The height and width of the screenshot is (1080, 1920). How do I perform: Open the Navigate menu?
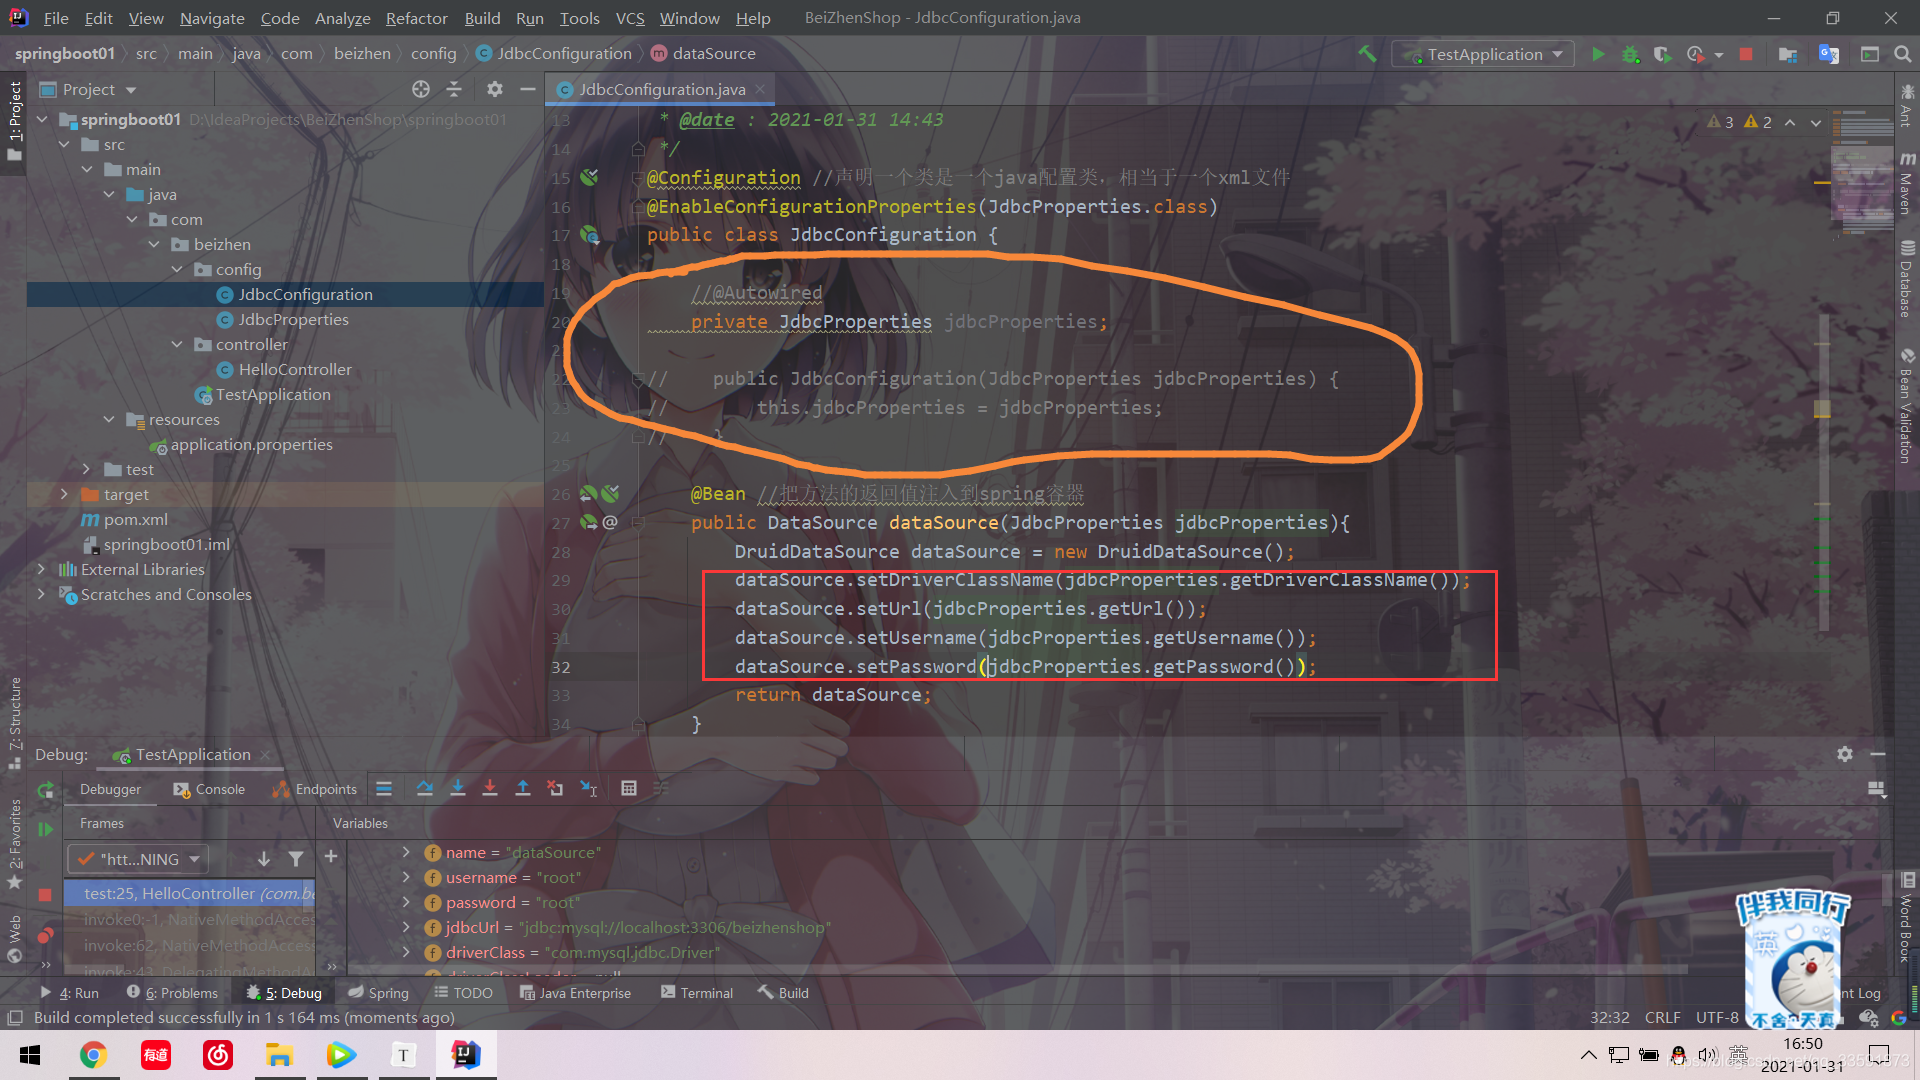point(212,18)
